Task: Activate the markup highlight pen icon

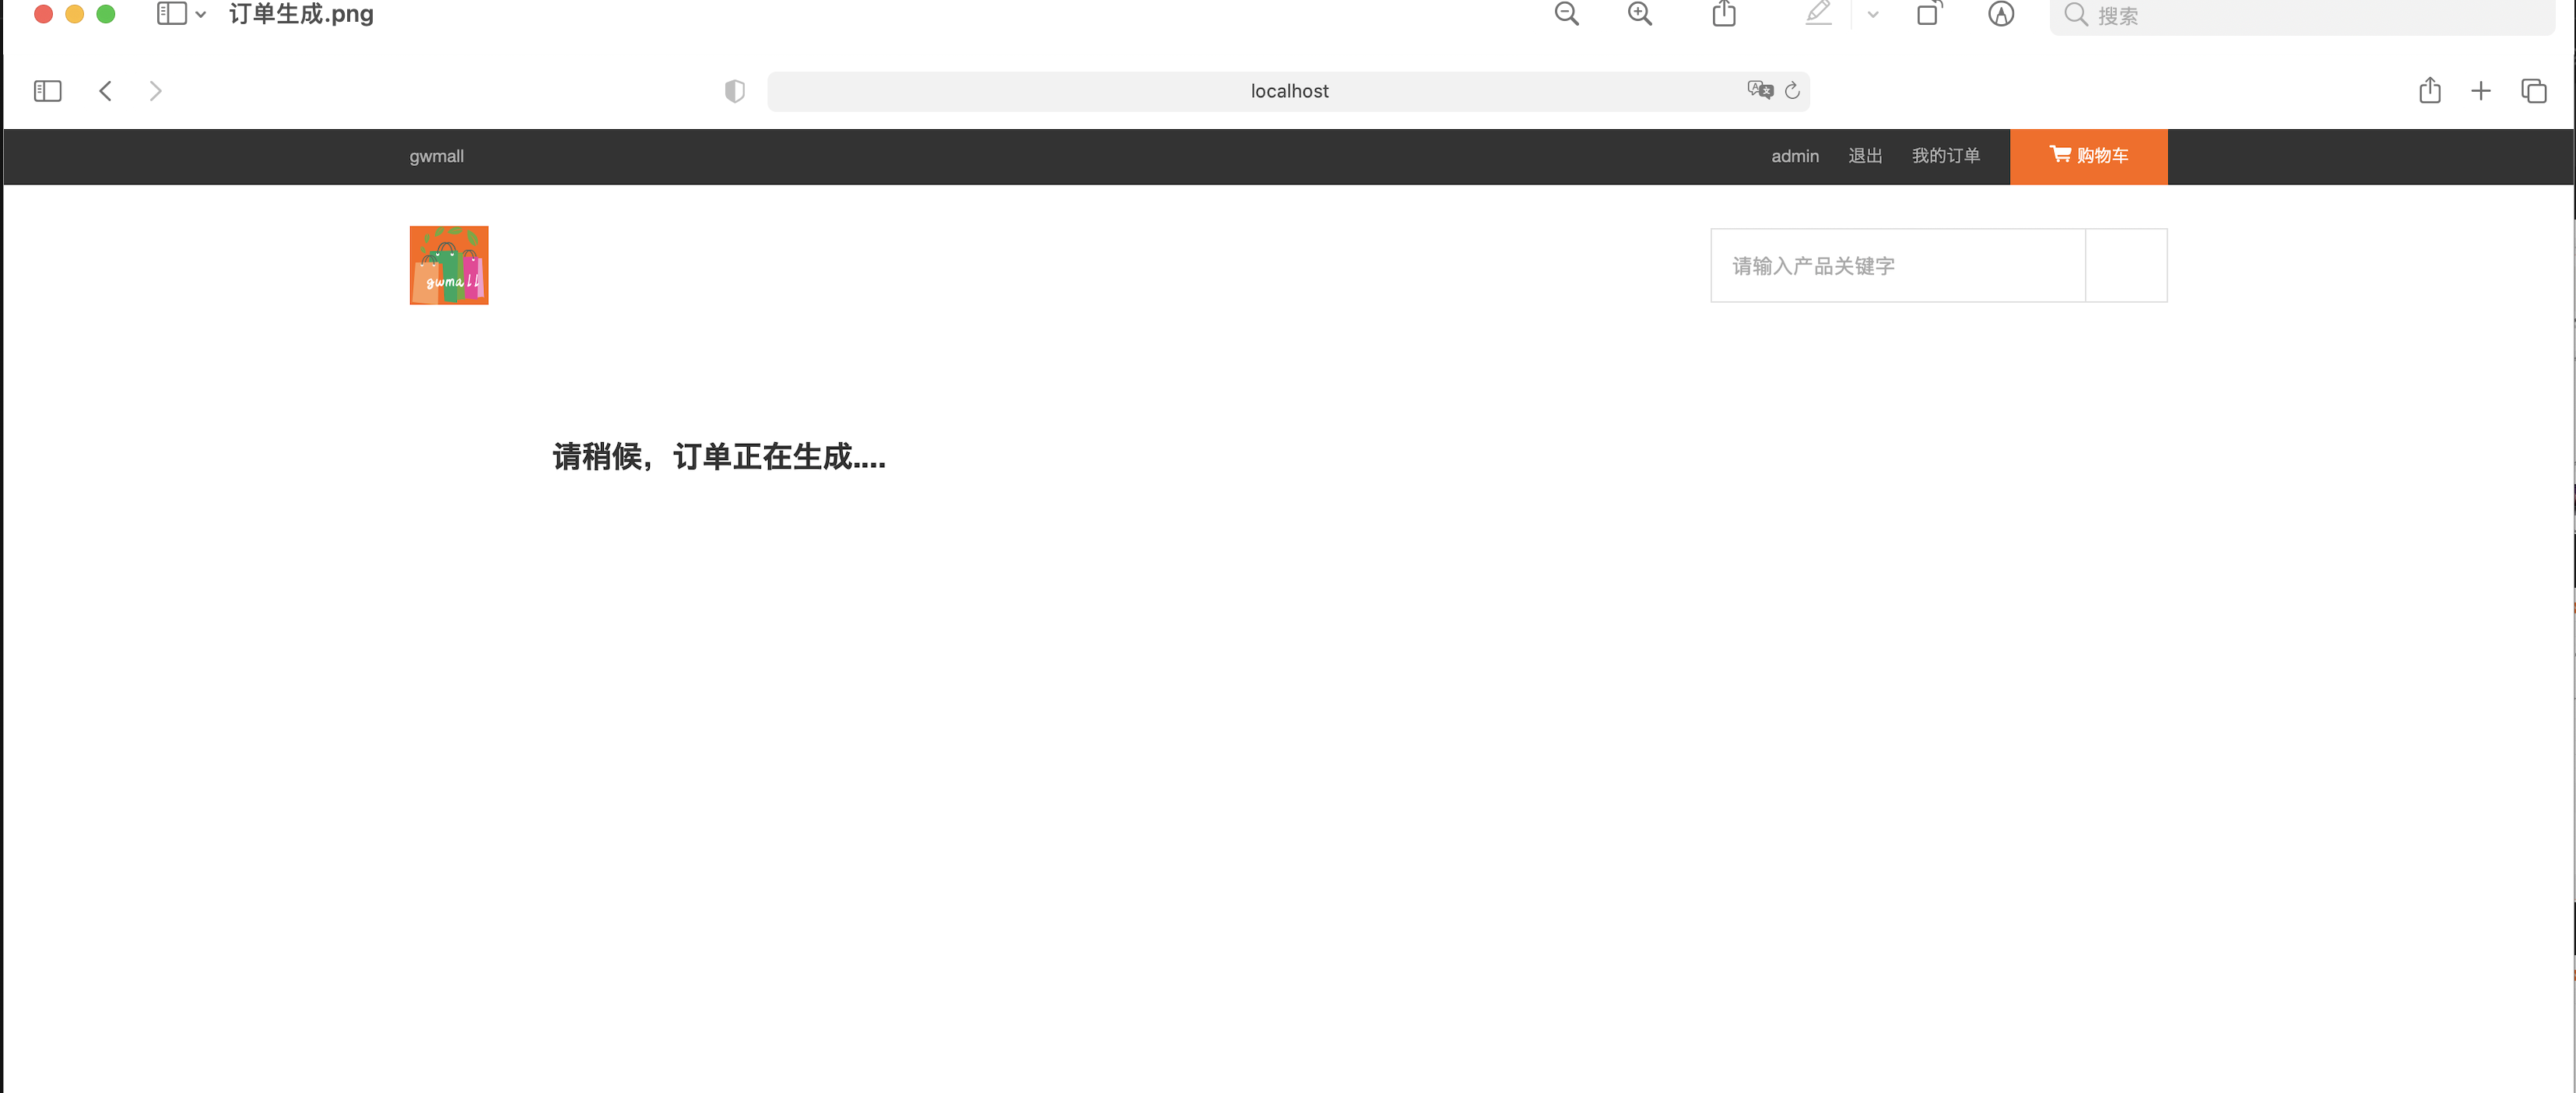Action: point(1818,14)
